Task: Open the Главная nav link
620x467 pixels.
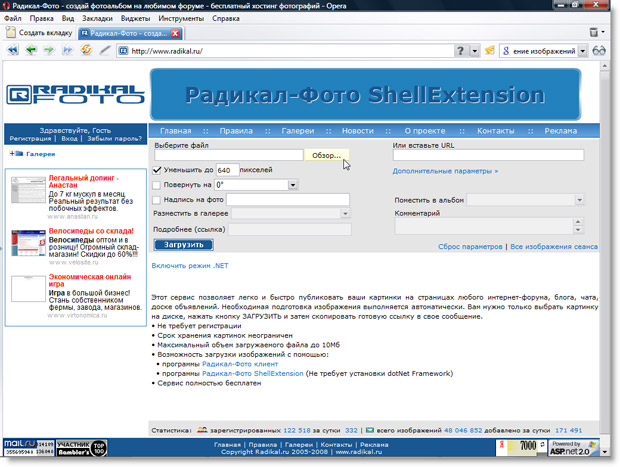Action: click(x=176, y=131)
